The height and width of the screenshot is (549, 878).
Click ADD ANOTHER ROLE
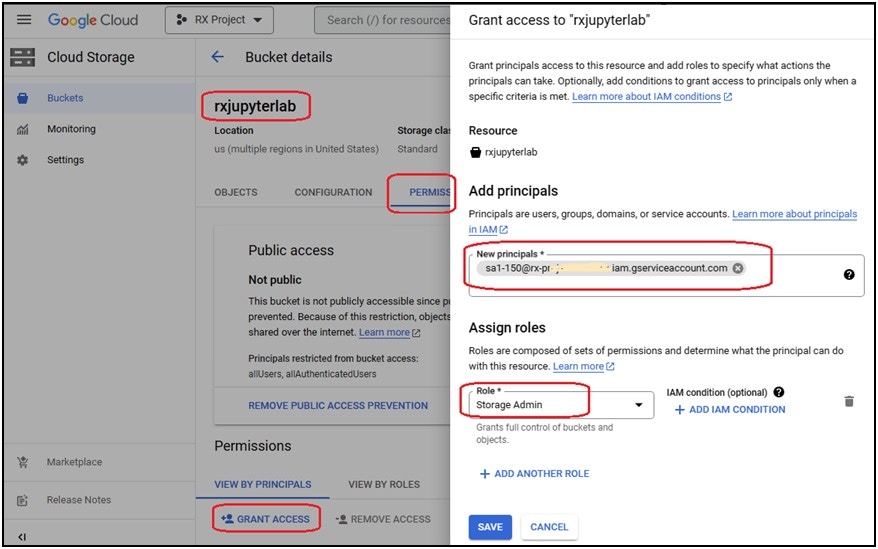[534, 474]
